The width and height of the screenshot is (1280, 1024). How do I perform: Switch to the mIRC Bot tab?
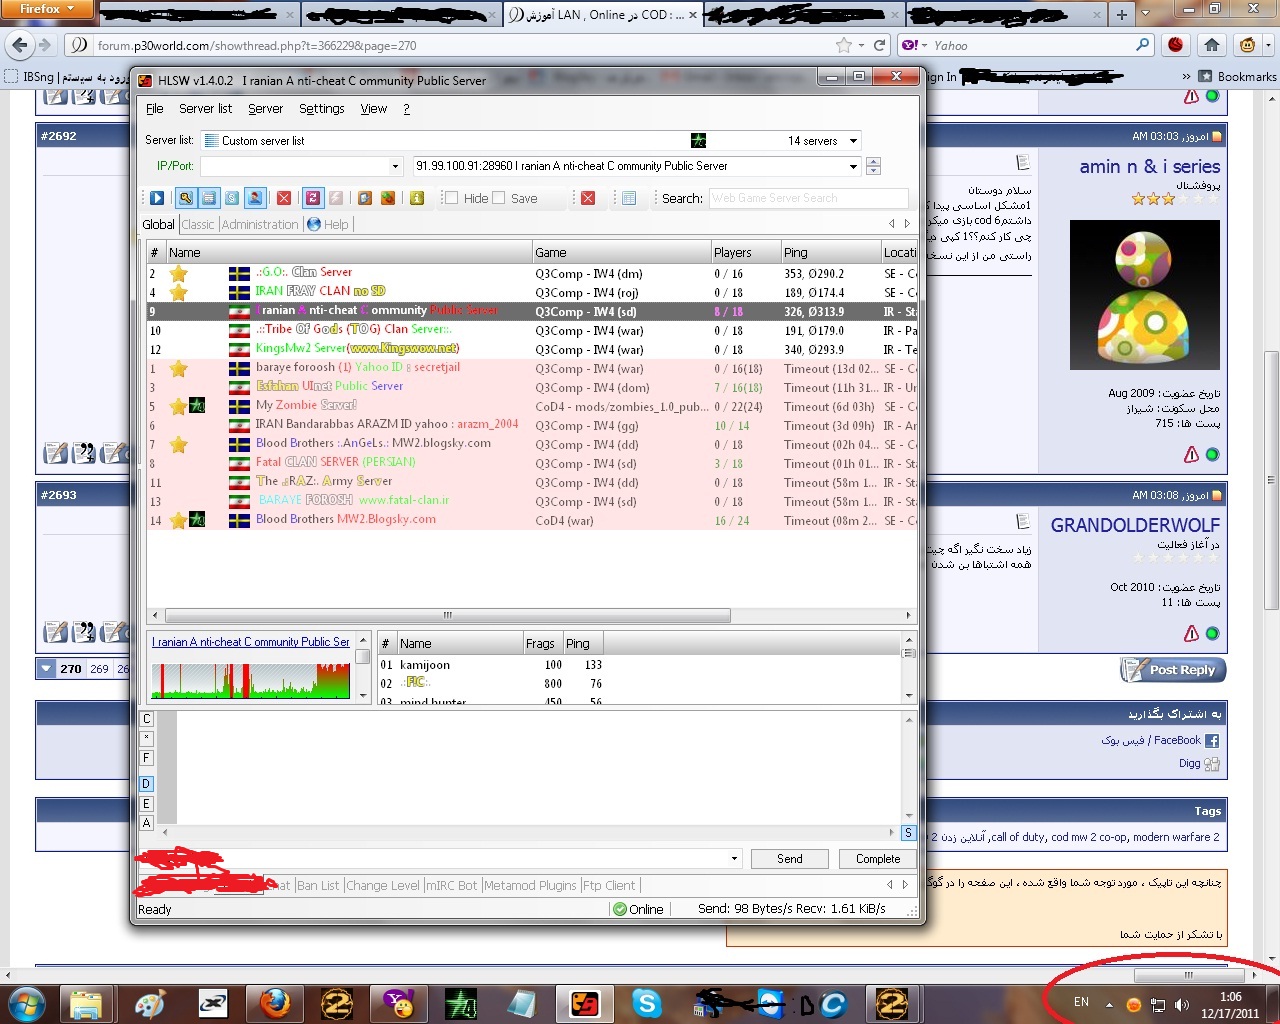point(452,885)
